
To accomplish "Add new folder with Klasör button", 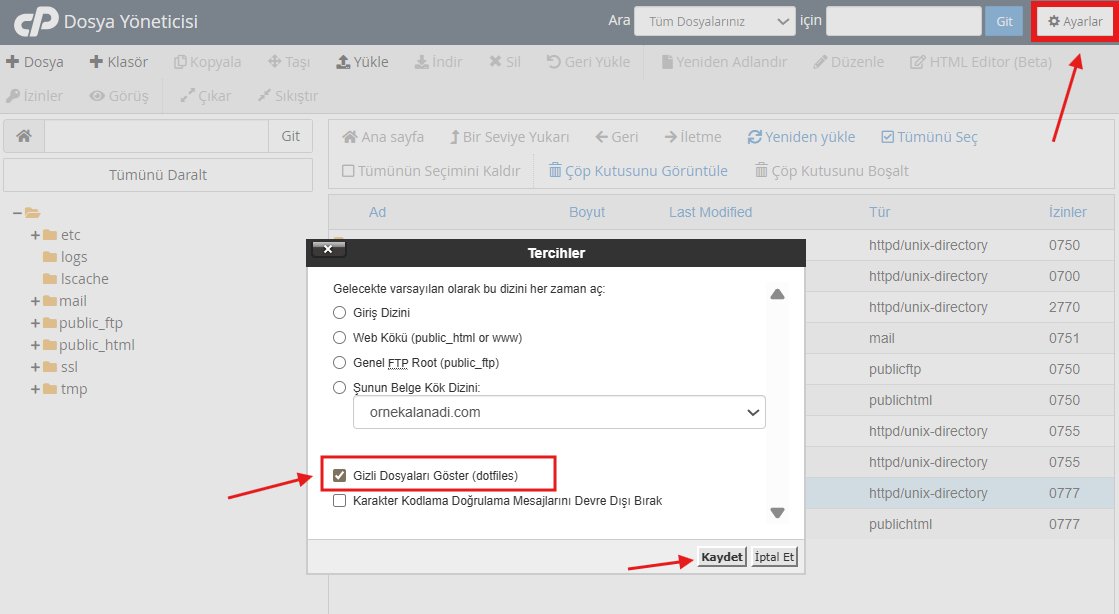I will [x=118, y=62].
